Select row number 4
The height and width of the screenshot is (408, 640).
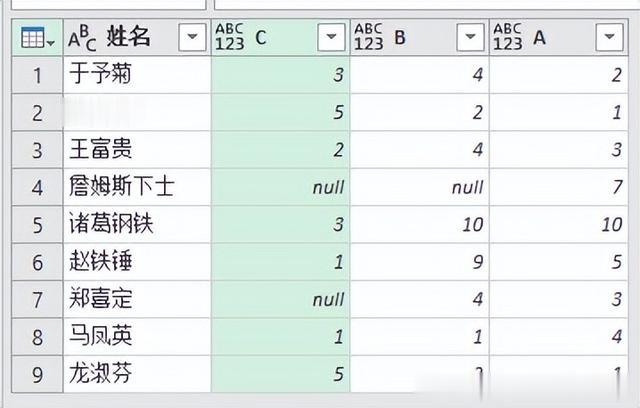38,187
